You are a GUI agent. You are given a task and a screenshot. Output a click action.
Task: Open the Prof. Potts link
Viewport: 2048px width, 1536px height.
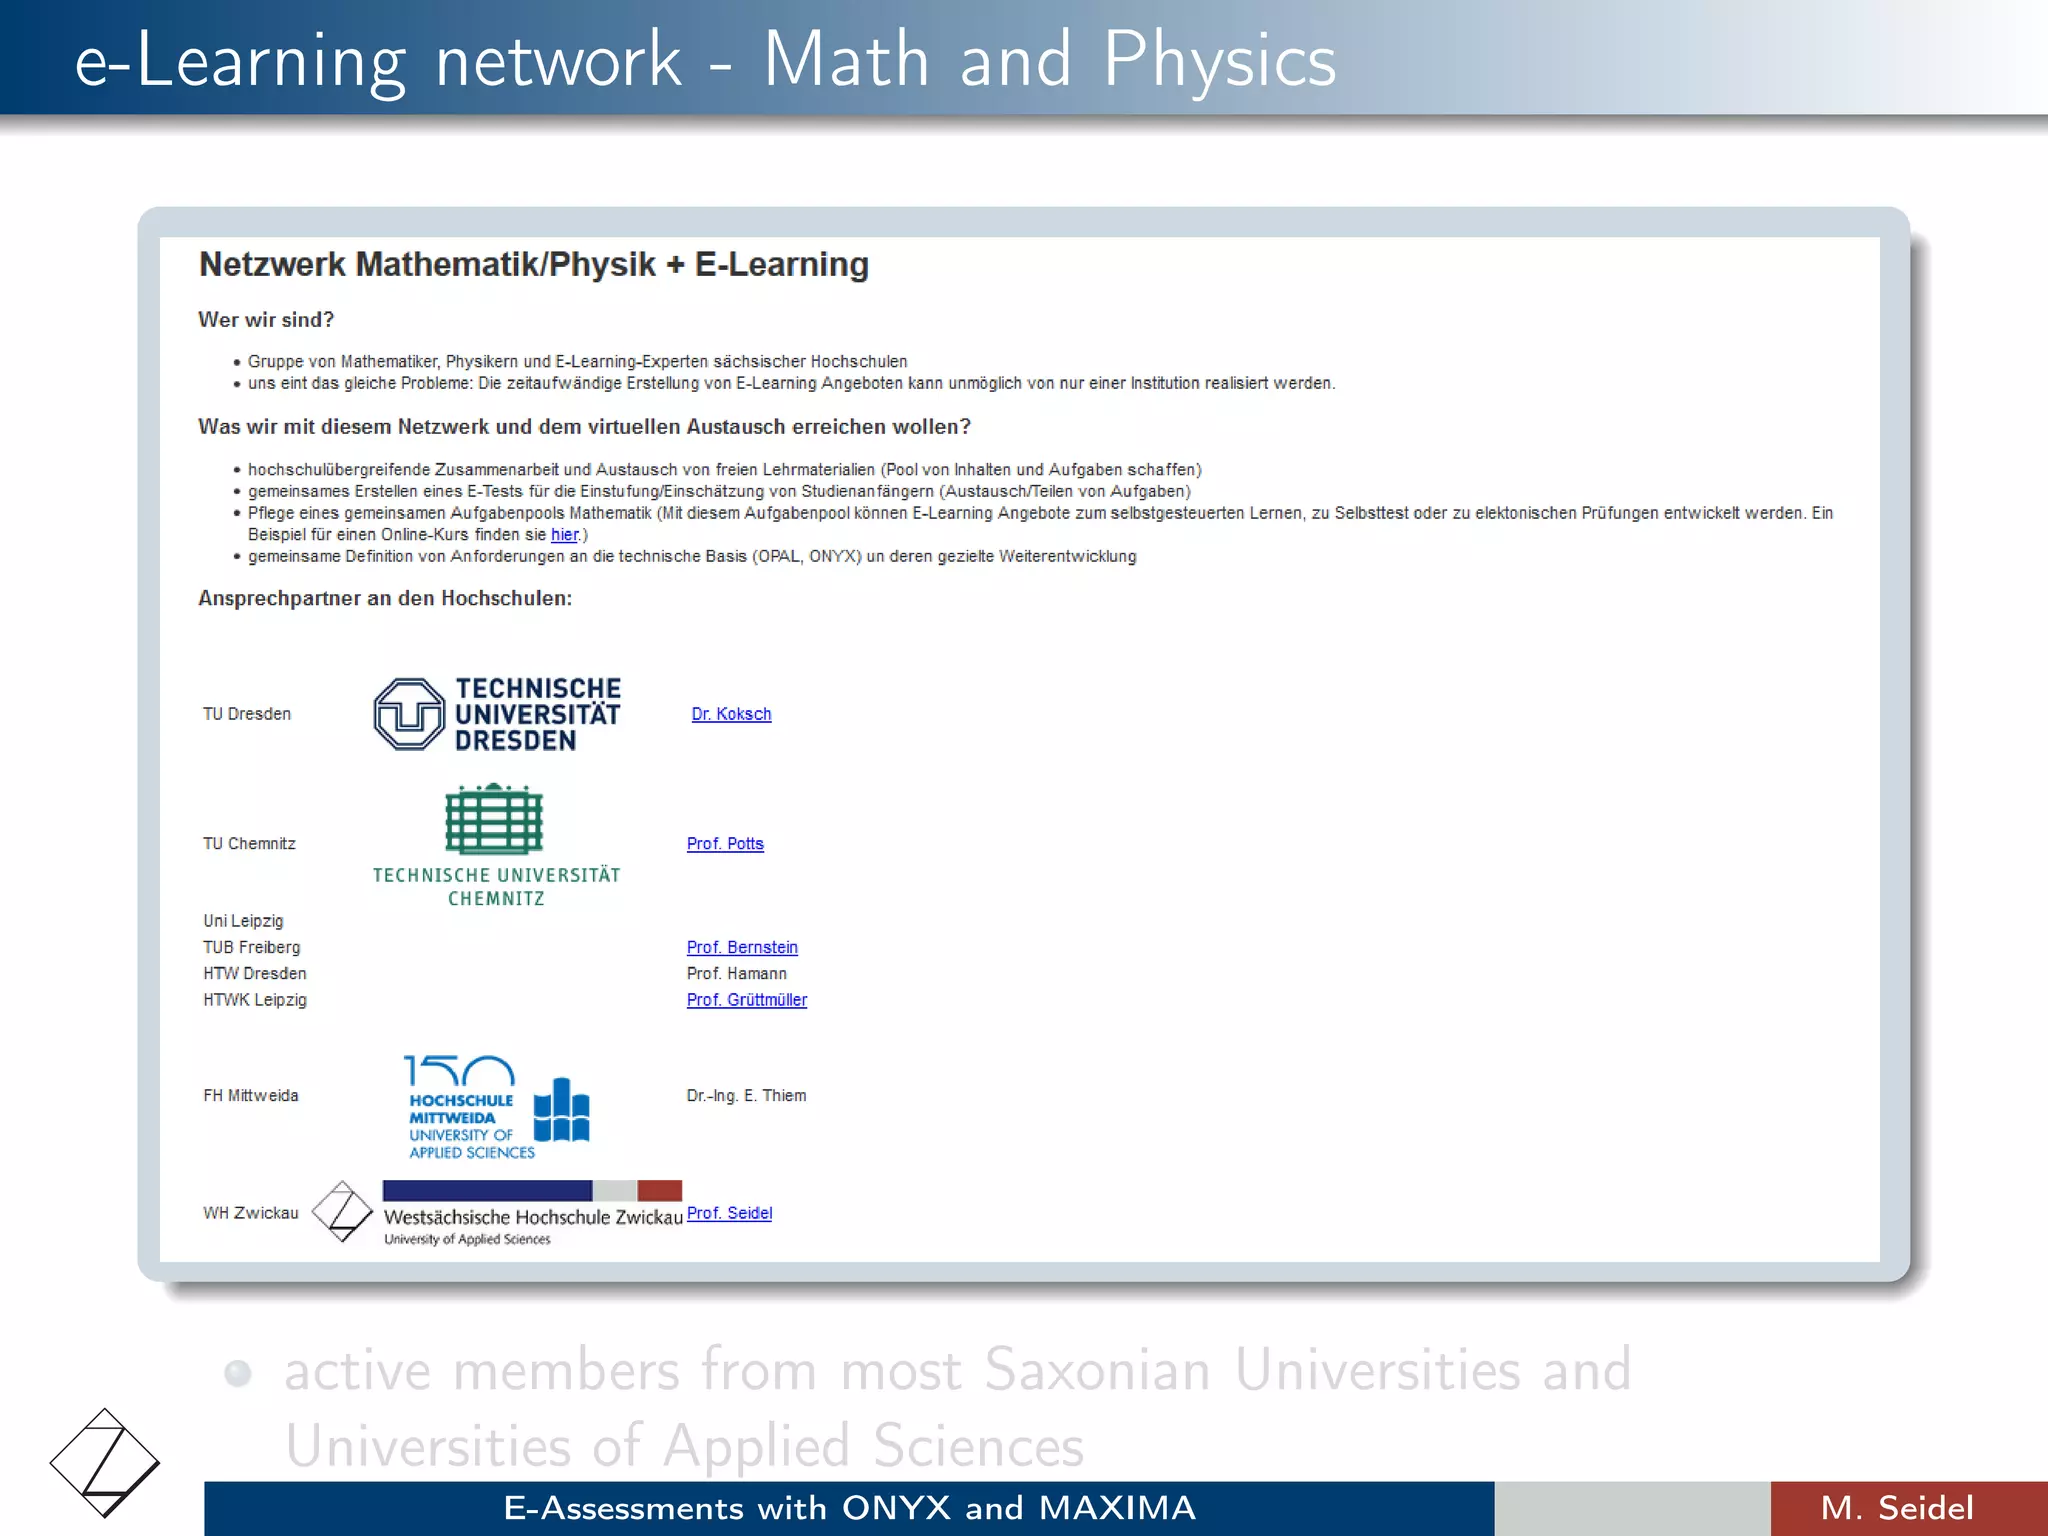point(725,844)
